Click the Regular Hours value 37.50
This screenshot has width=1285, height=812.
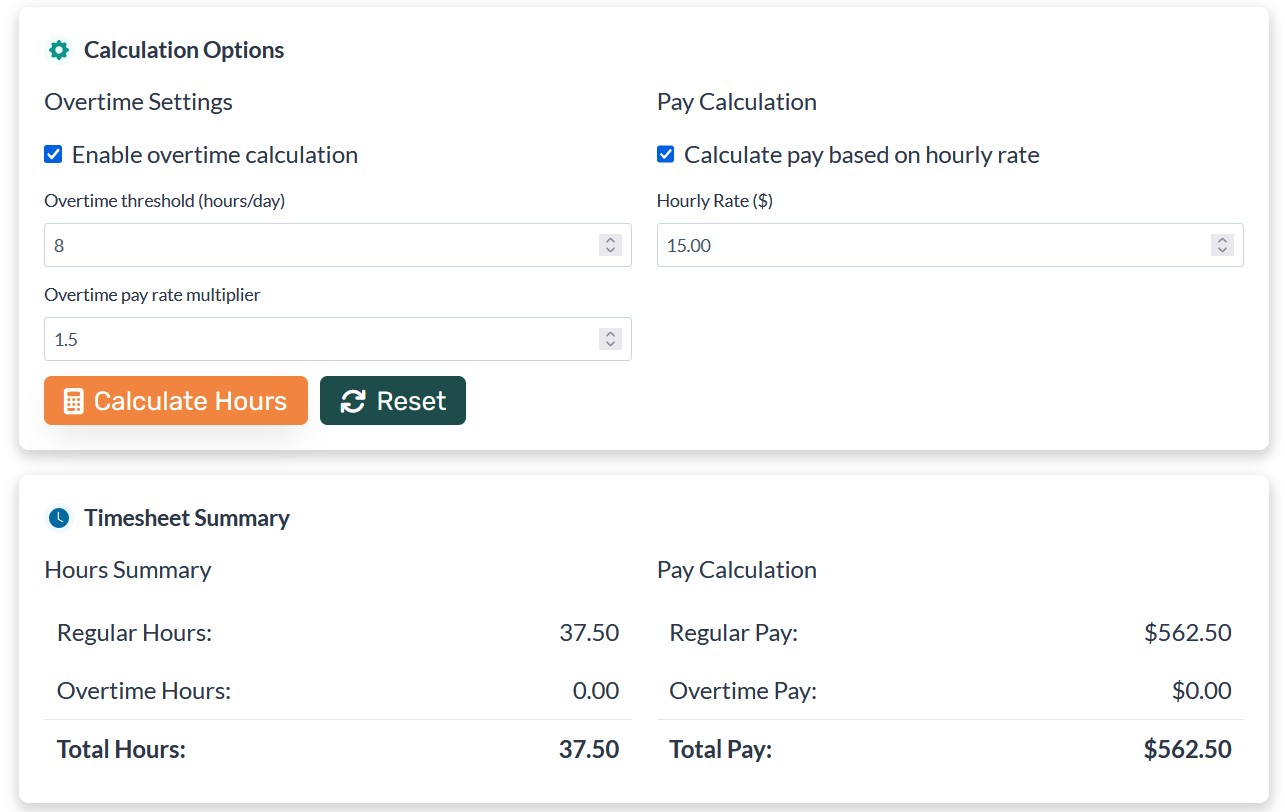589,633
